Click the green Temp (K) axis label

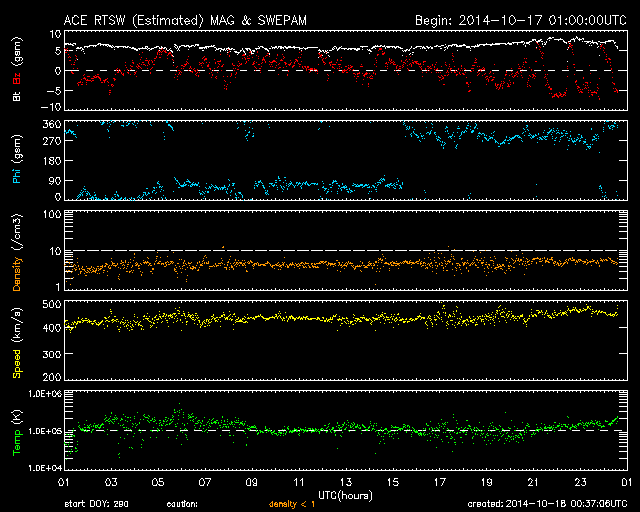click(x=16, y=430)
